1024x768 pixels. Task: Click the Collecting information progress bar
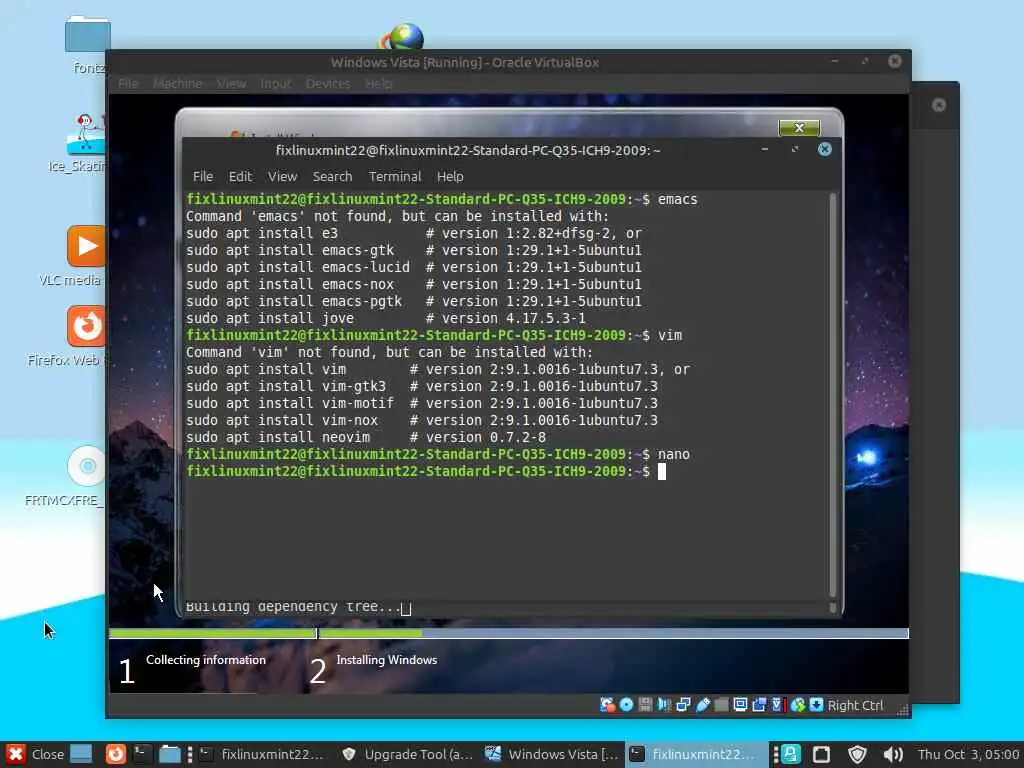tap(212, 633)
